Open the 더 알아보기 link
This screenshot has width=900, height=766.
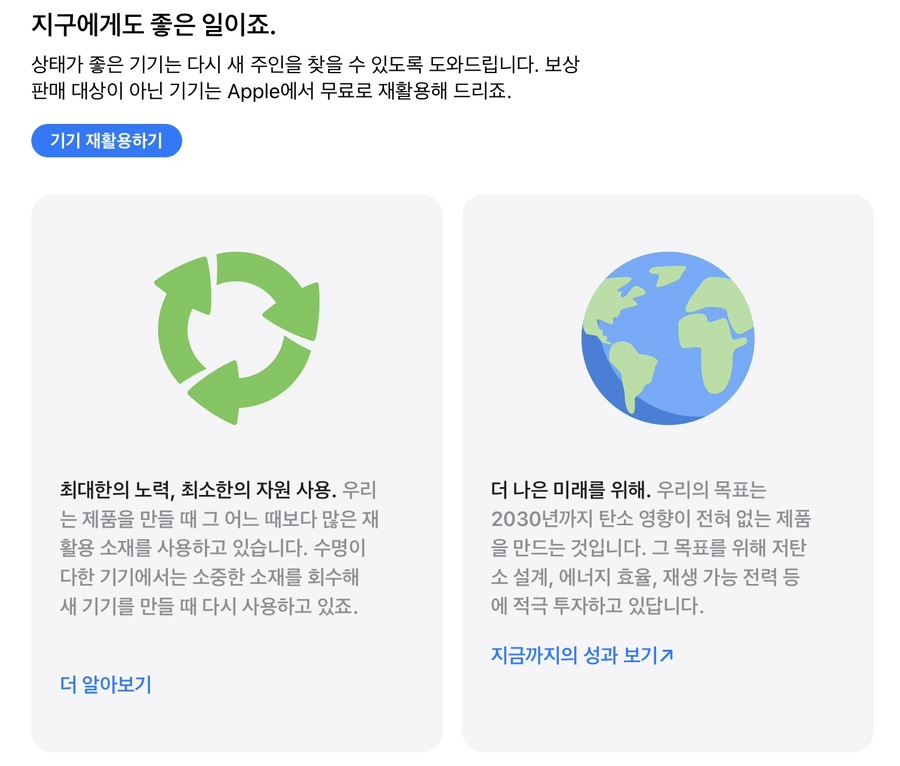pyautogui.click(x=106, y=684)
